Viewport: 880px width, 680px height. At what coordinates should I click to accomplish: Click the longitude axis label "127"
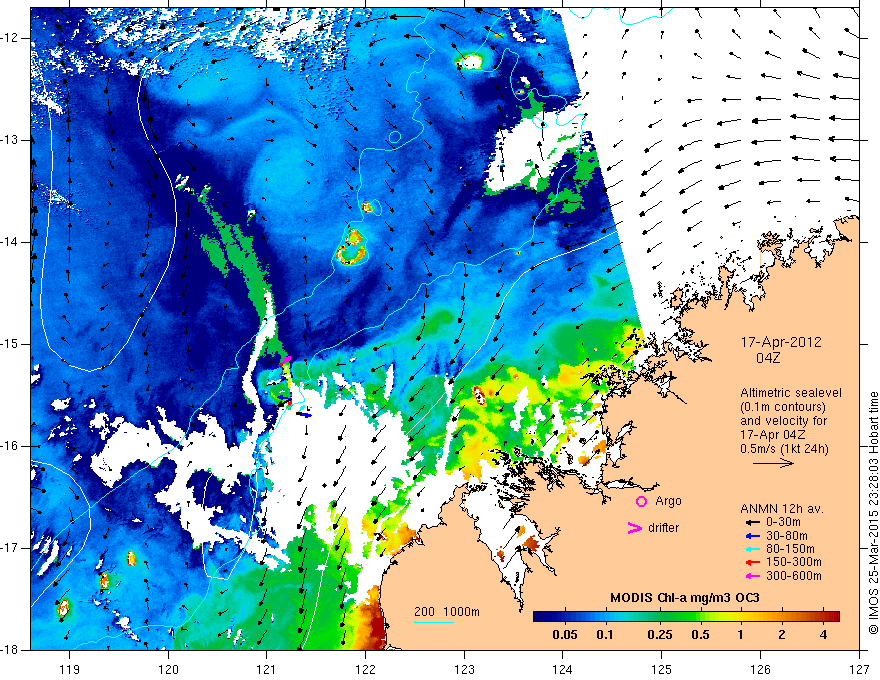point(859,669)
